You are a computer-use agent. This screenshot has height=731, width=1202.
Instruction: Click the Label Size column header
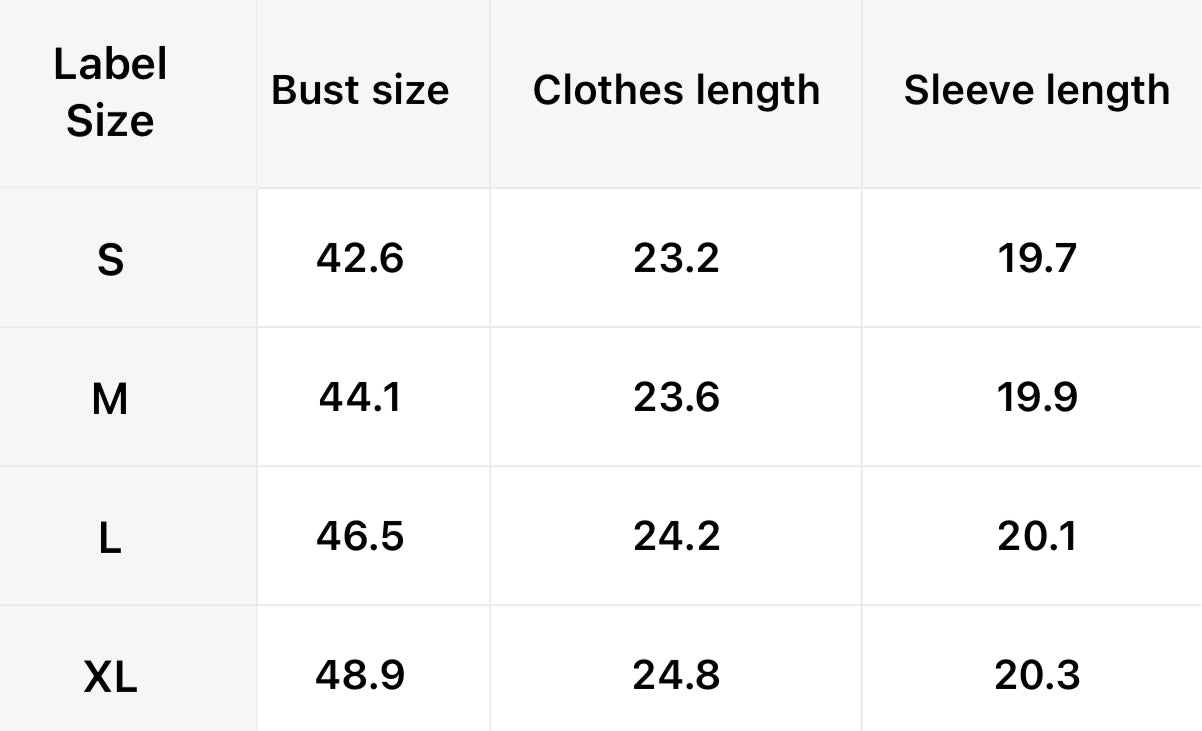[110, 92]
